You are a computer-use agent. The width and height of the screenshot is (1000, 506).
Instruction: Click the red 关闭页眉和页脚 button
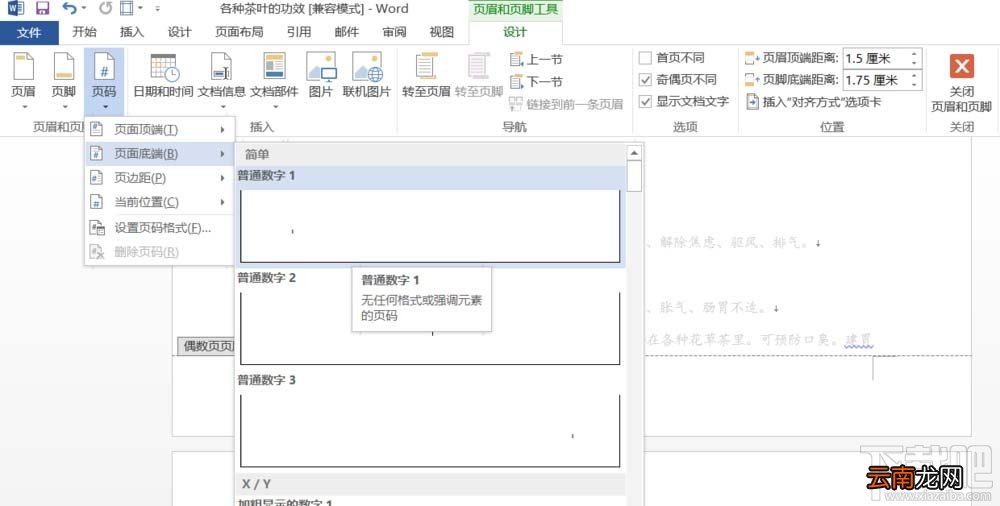[x=961, y=83]
